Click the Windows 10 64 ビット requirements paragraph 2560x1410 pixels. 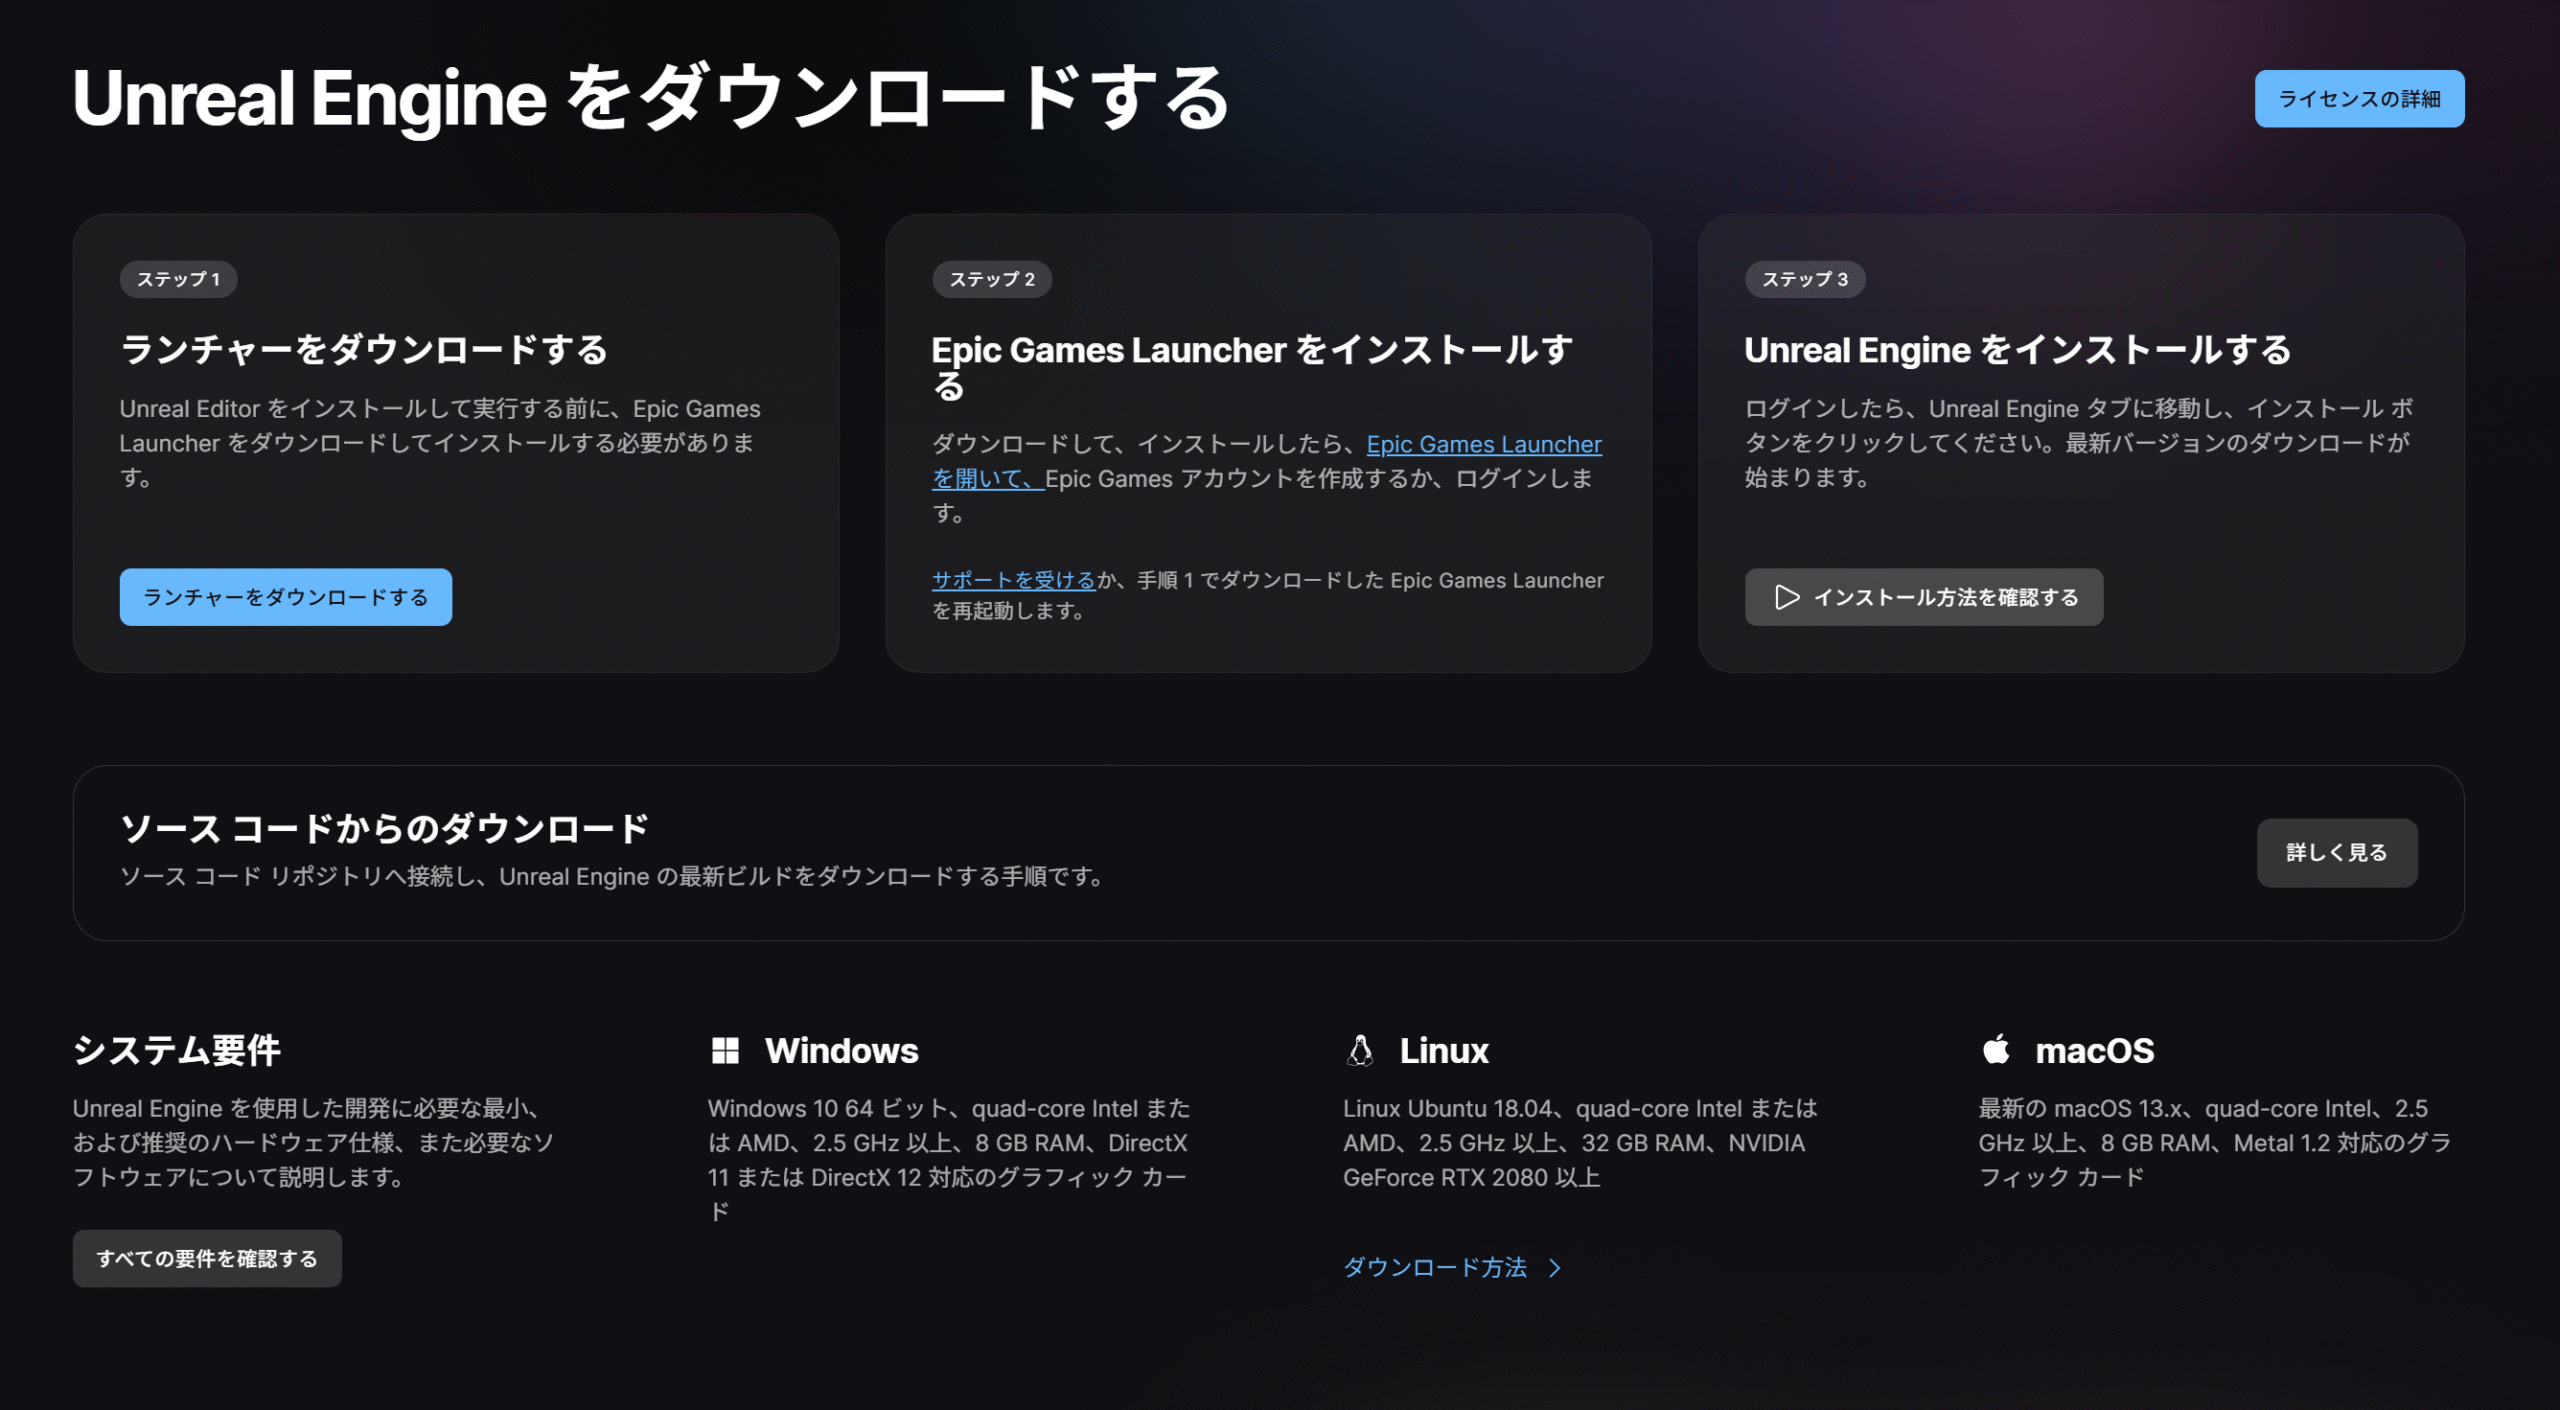coord(949,1160)
